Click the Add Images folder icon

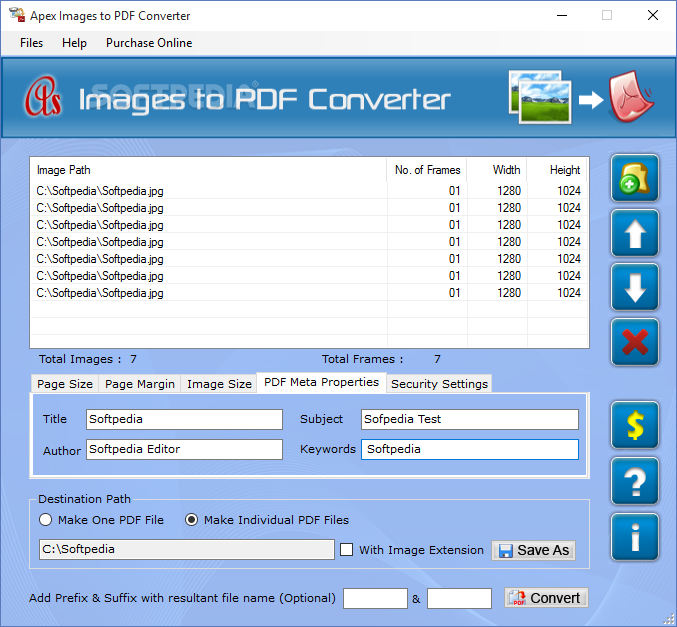[x=635, y=178]
